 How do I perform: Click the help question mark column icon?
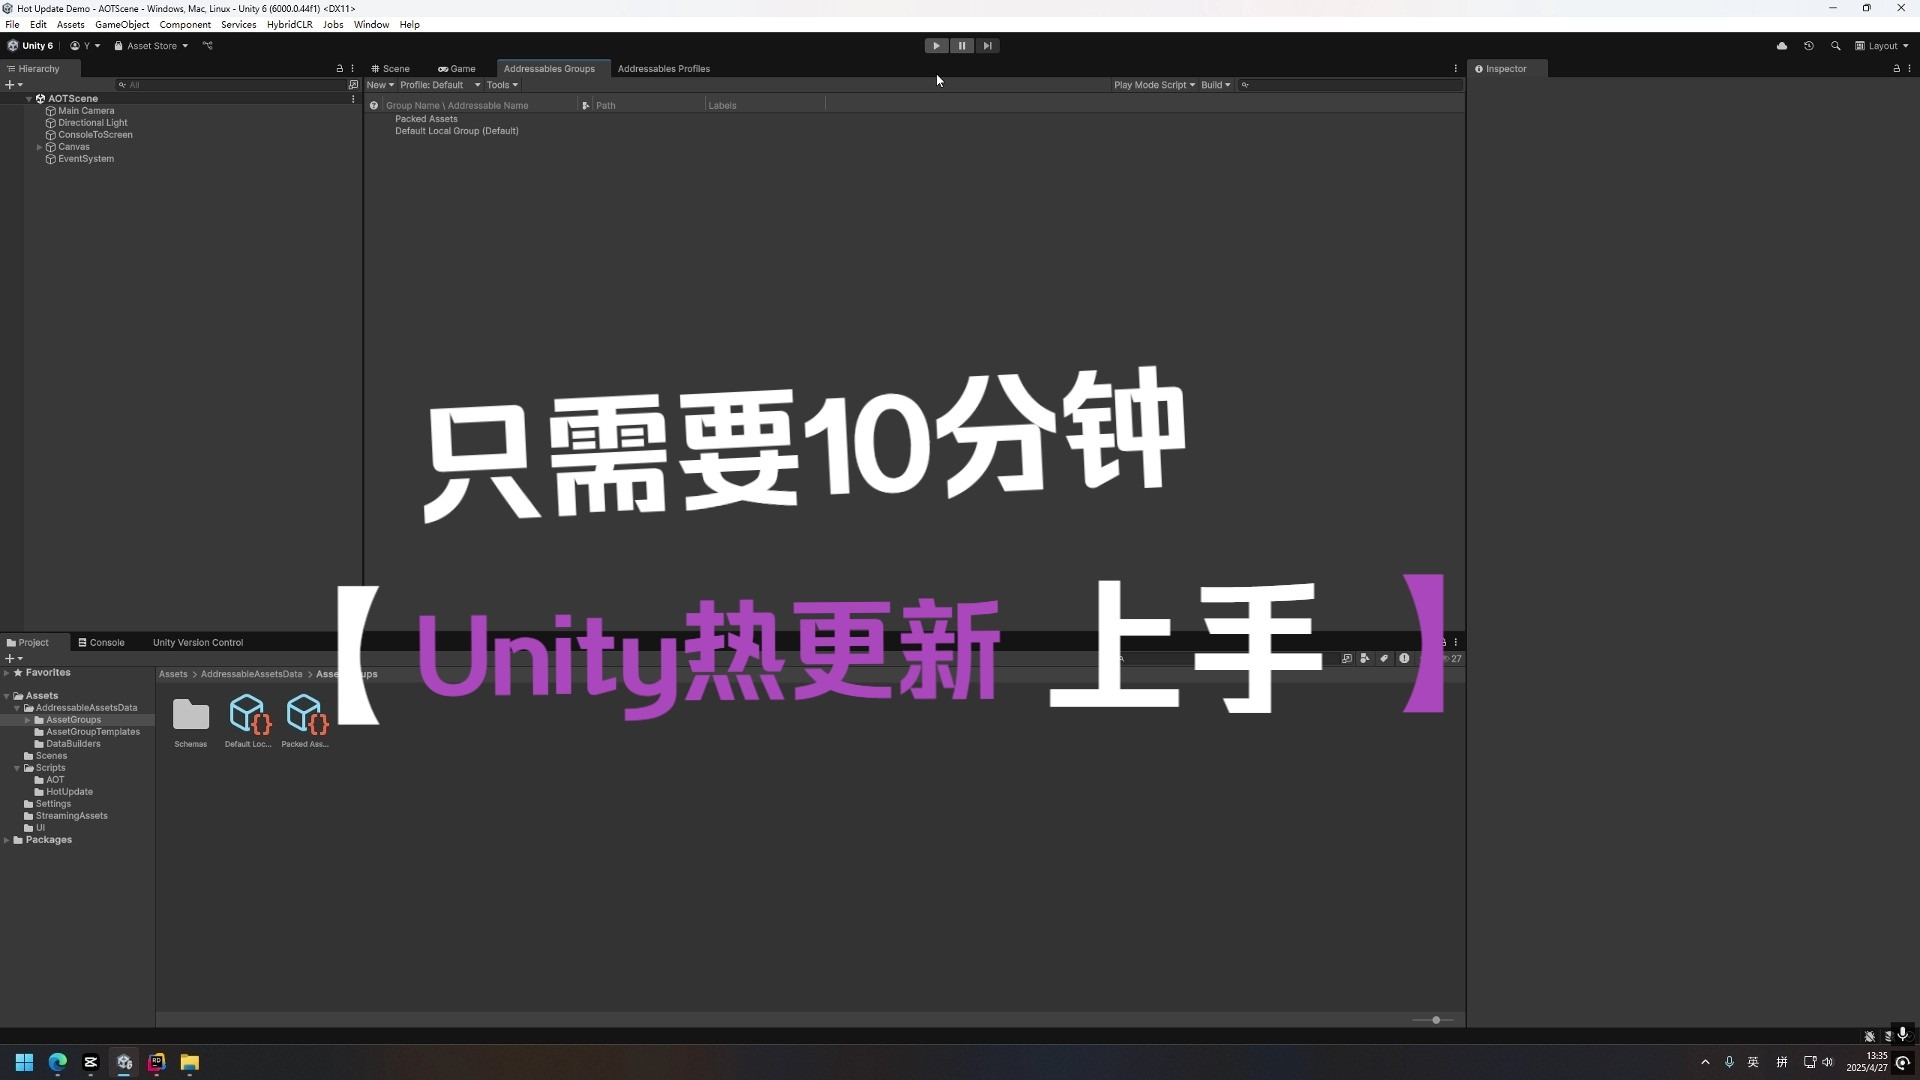pyautogui.click(x=374, y=105)
